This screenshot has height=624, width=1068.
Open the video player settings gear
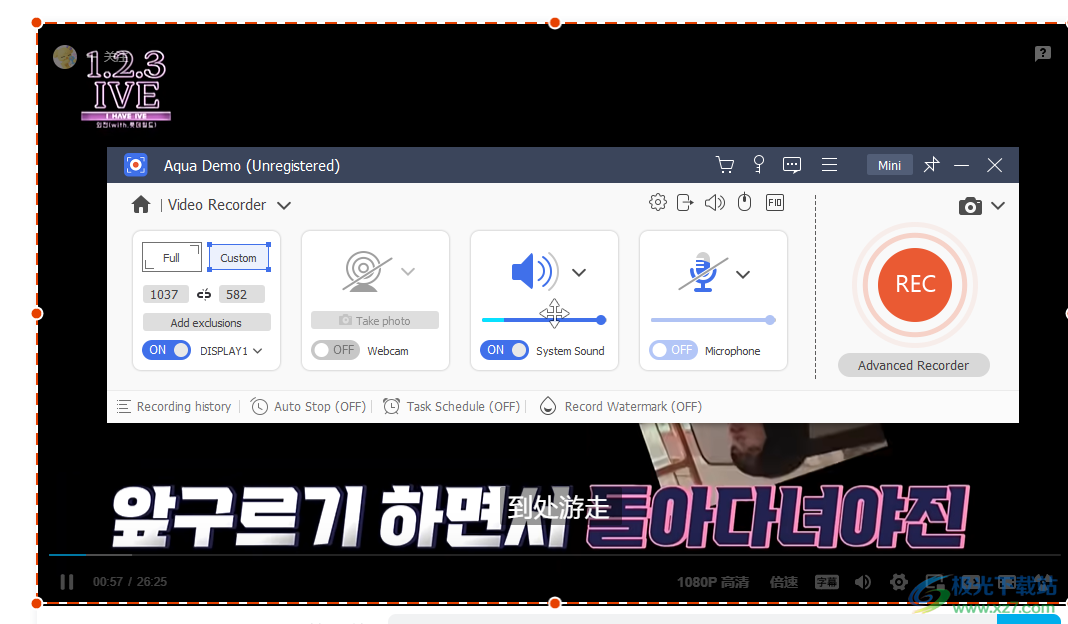pyautogui.click(x=898, y=582)
